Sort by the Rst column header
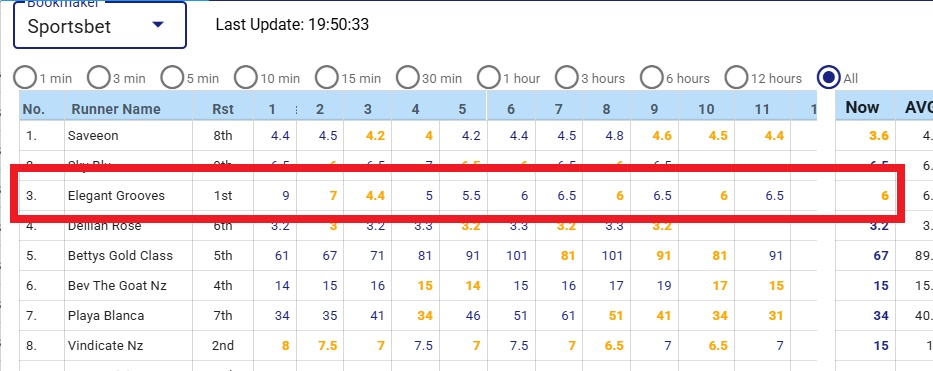This screenshot has width=933, height=371. 223,109
